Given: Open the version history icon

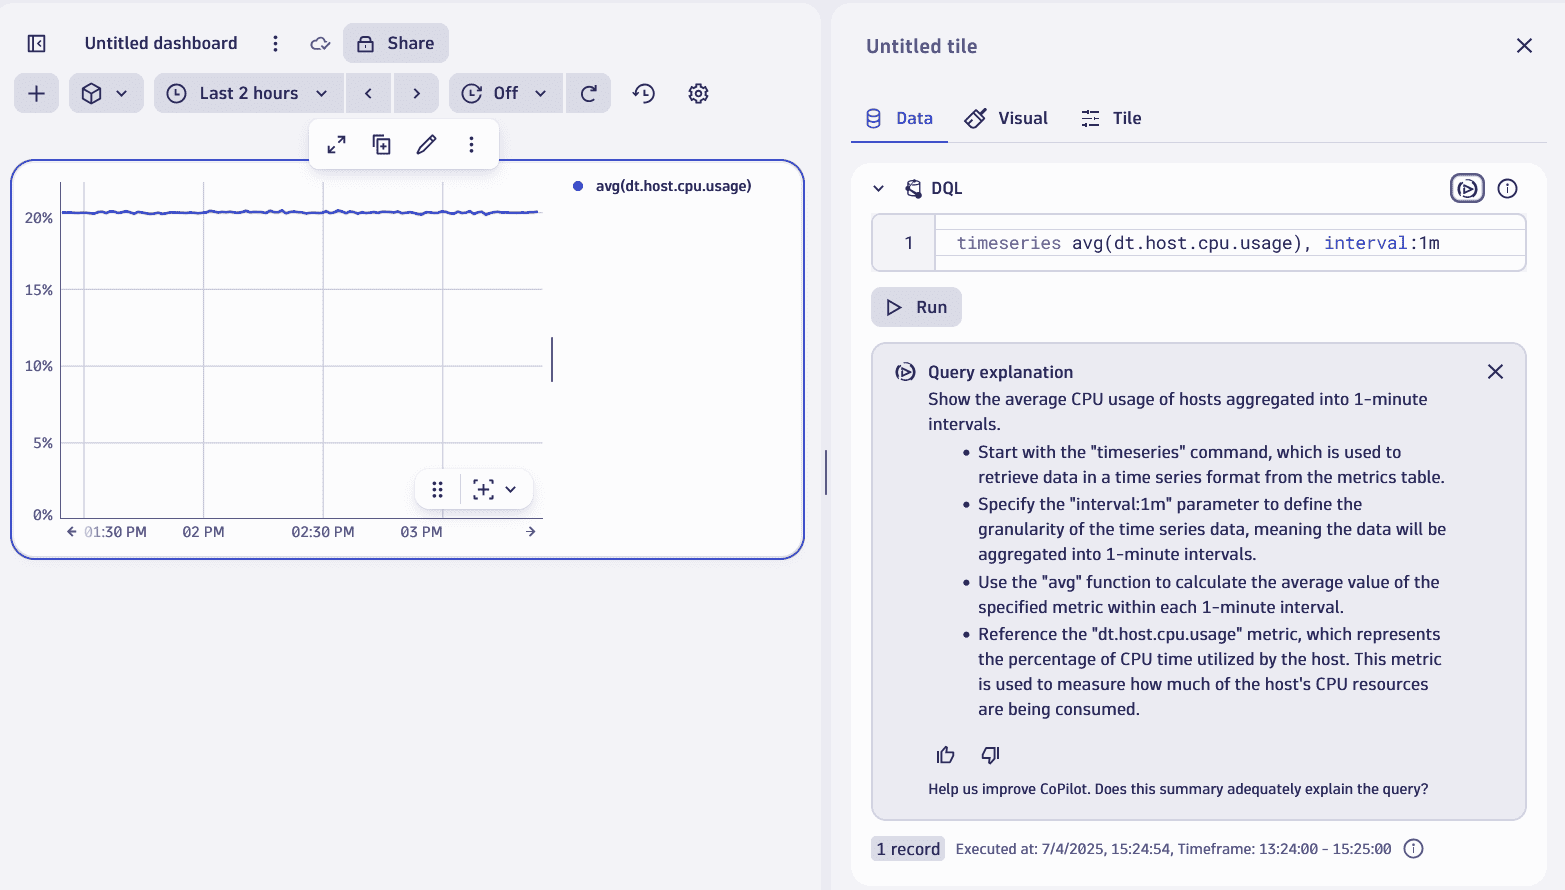Looking at the screenshot, I should click(644, 93).
